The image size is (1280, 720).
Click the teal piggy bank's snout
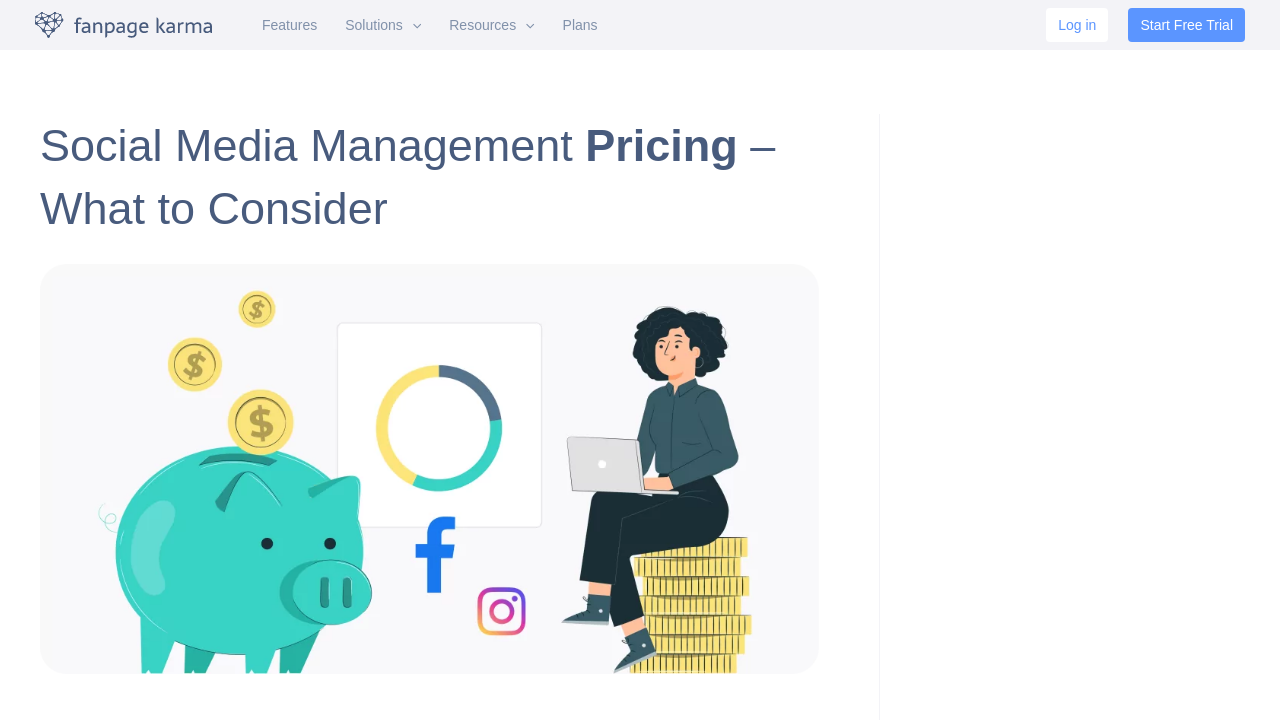[331, 592]
